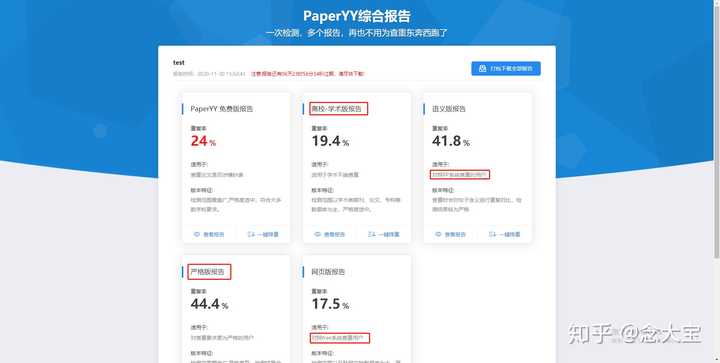Viewport: 720px width, 363px height.
Task: Click 一键降重 icon in 语义版报告 card
Action: point(493,234)
